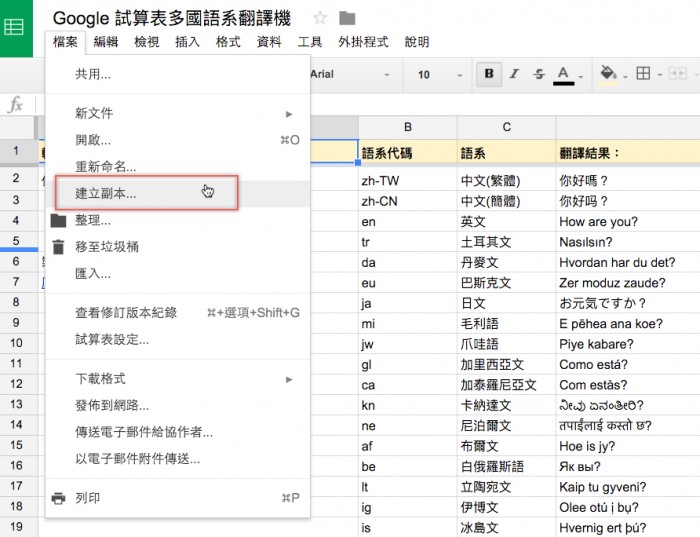Open the Arial font family dropdown
Screen dimensions: 700x537
point(349,74)
